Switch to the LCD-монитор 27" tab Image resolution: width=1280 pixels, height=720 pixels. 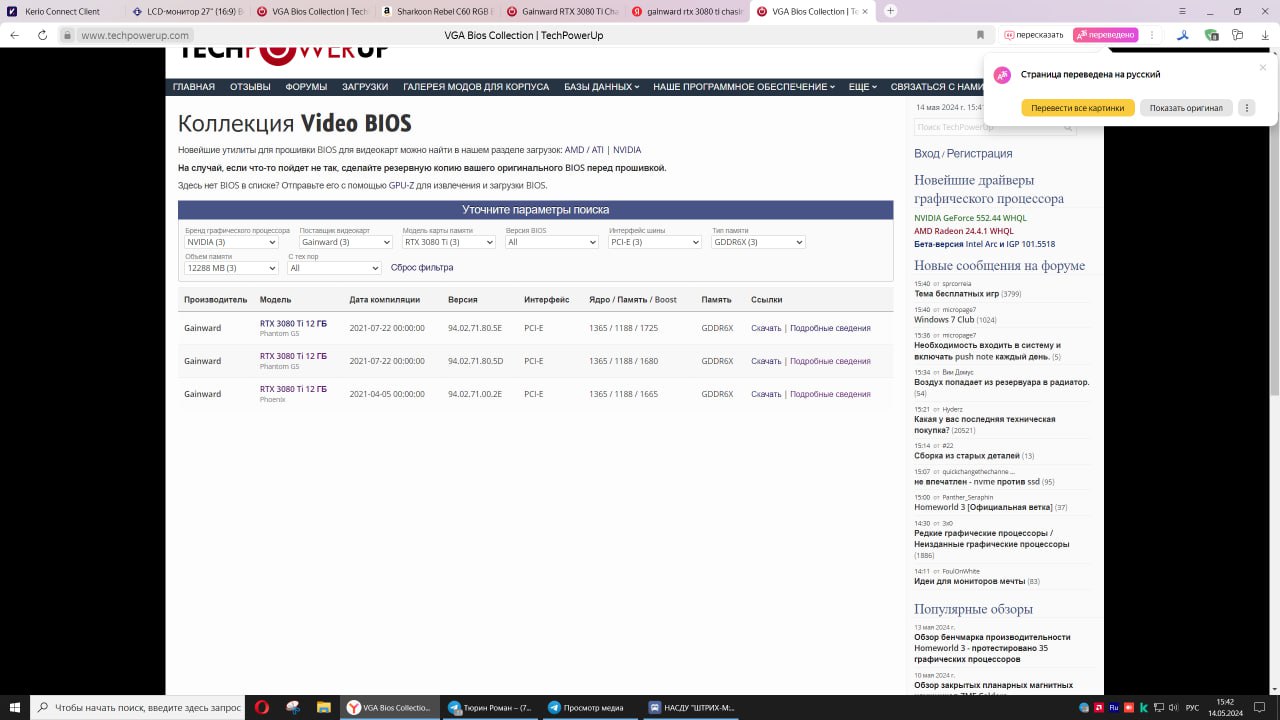[187, 11]
